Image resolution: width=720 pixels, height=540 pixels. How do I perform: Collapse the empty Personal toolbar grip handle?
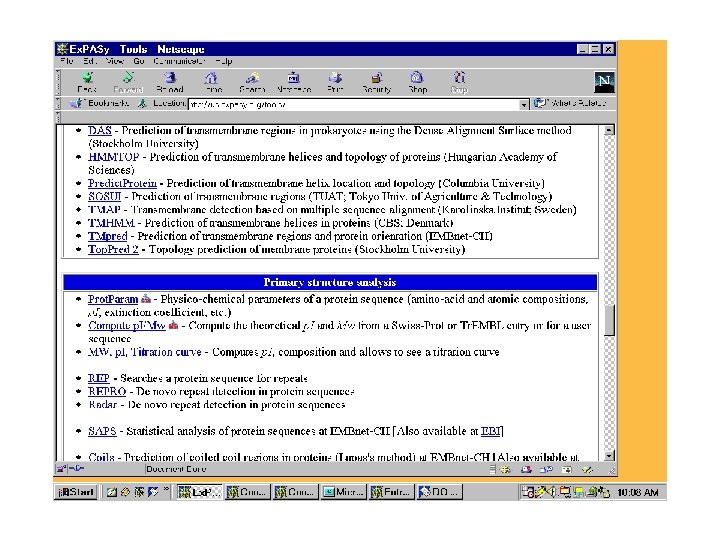[58, 117]
